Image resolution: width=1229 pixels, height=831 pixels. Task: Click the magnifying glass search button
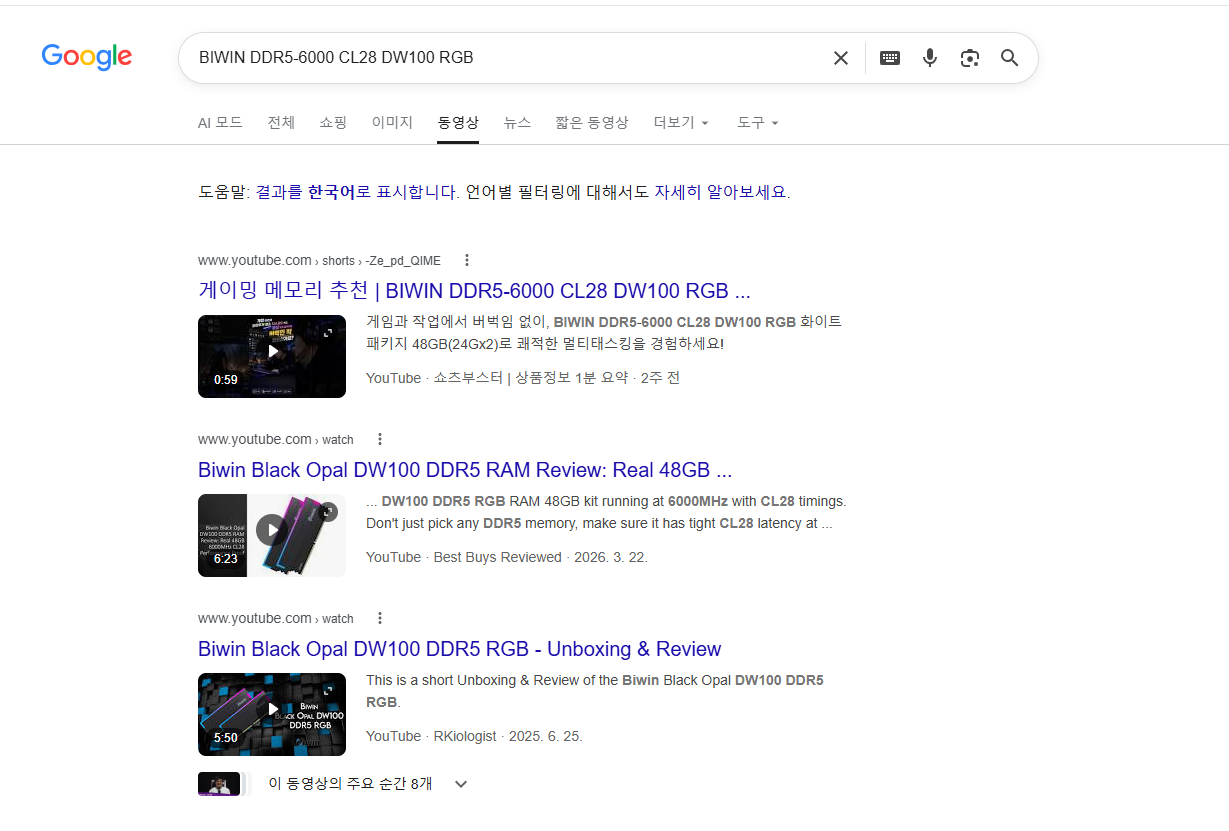(1010, 58)
